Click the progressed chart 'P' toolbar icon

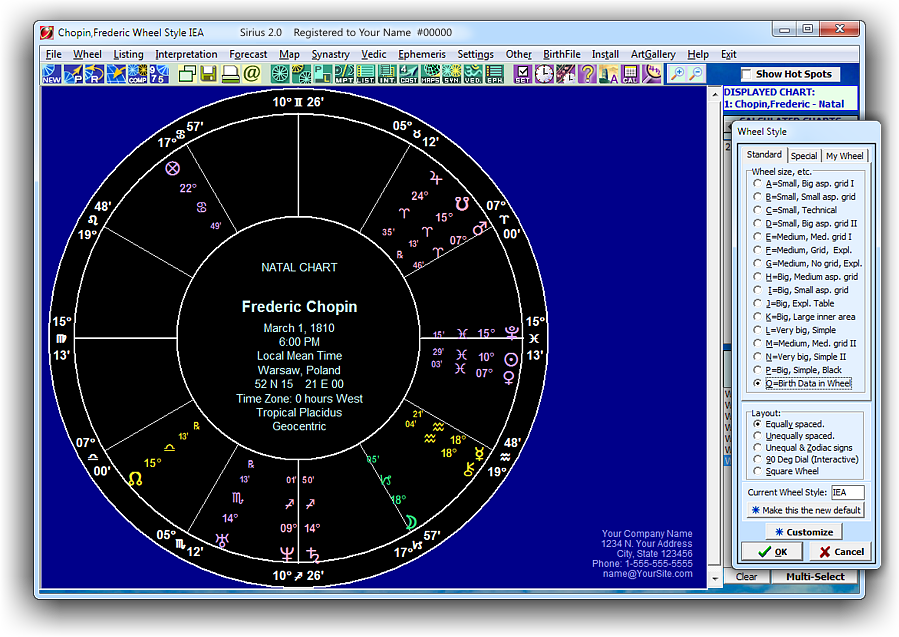(73, 74)
